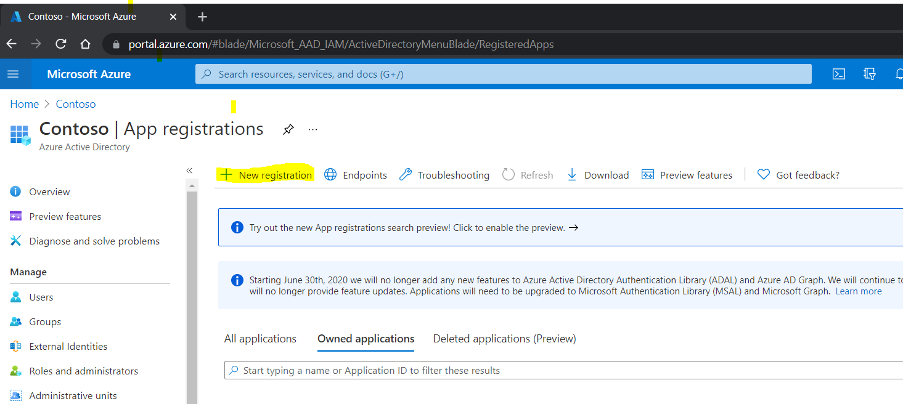The height and width of the screenshot is (404, 904).
Task: Click the Microsoft Azure title
Action: pyautogui.click(x=89, y=74)
